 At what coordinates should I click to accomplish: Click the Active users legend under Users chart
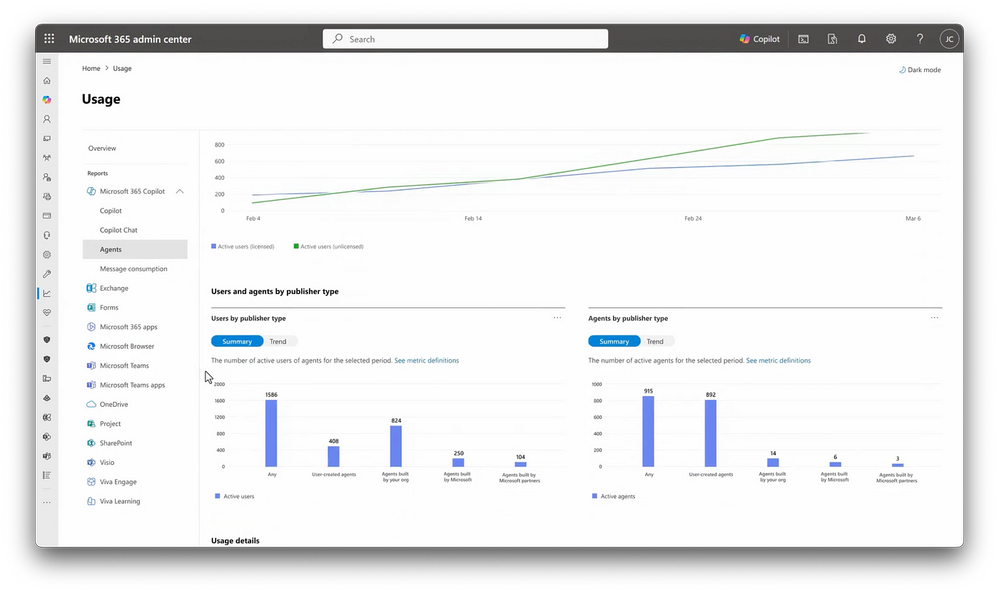(x=234, y=496)
